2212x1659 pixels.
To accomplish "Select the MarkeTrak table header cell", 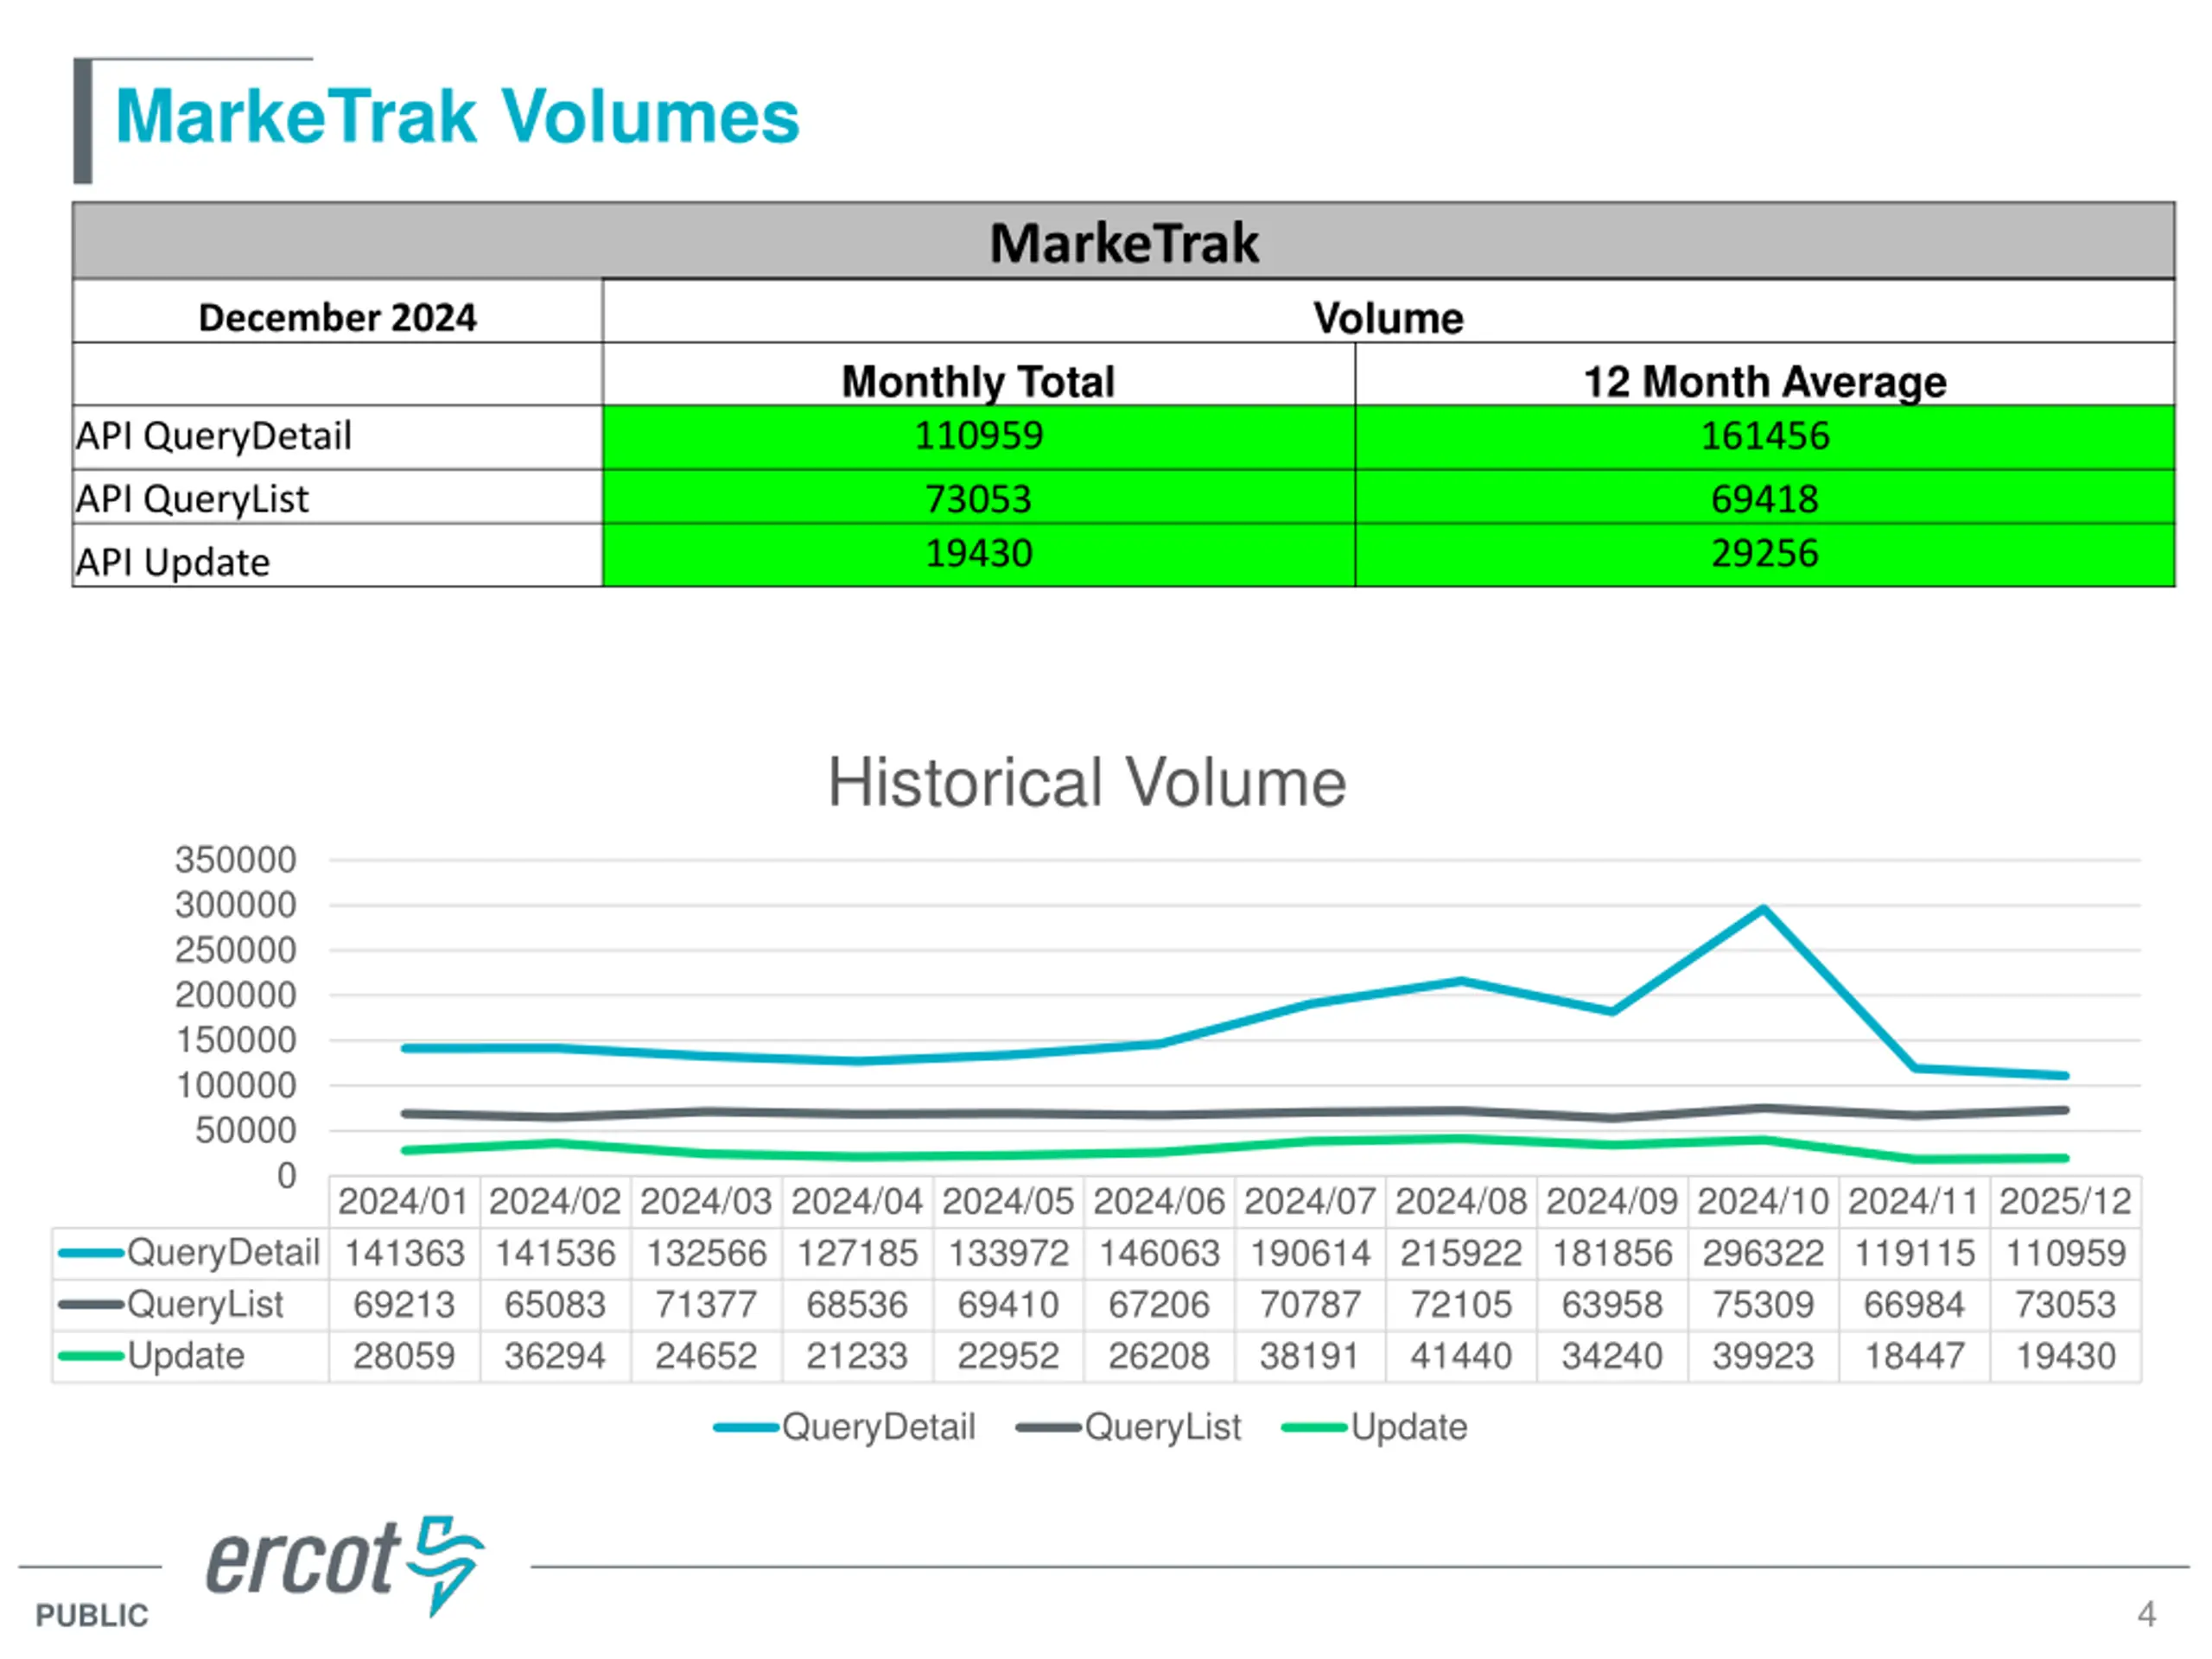I will click(x=1123, y=242).
